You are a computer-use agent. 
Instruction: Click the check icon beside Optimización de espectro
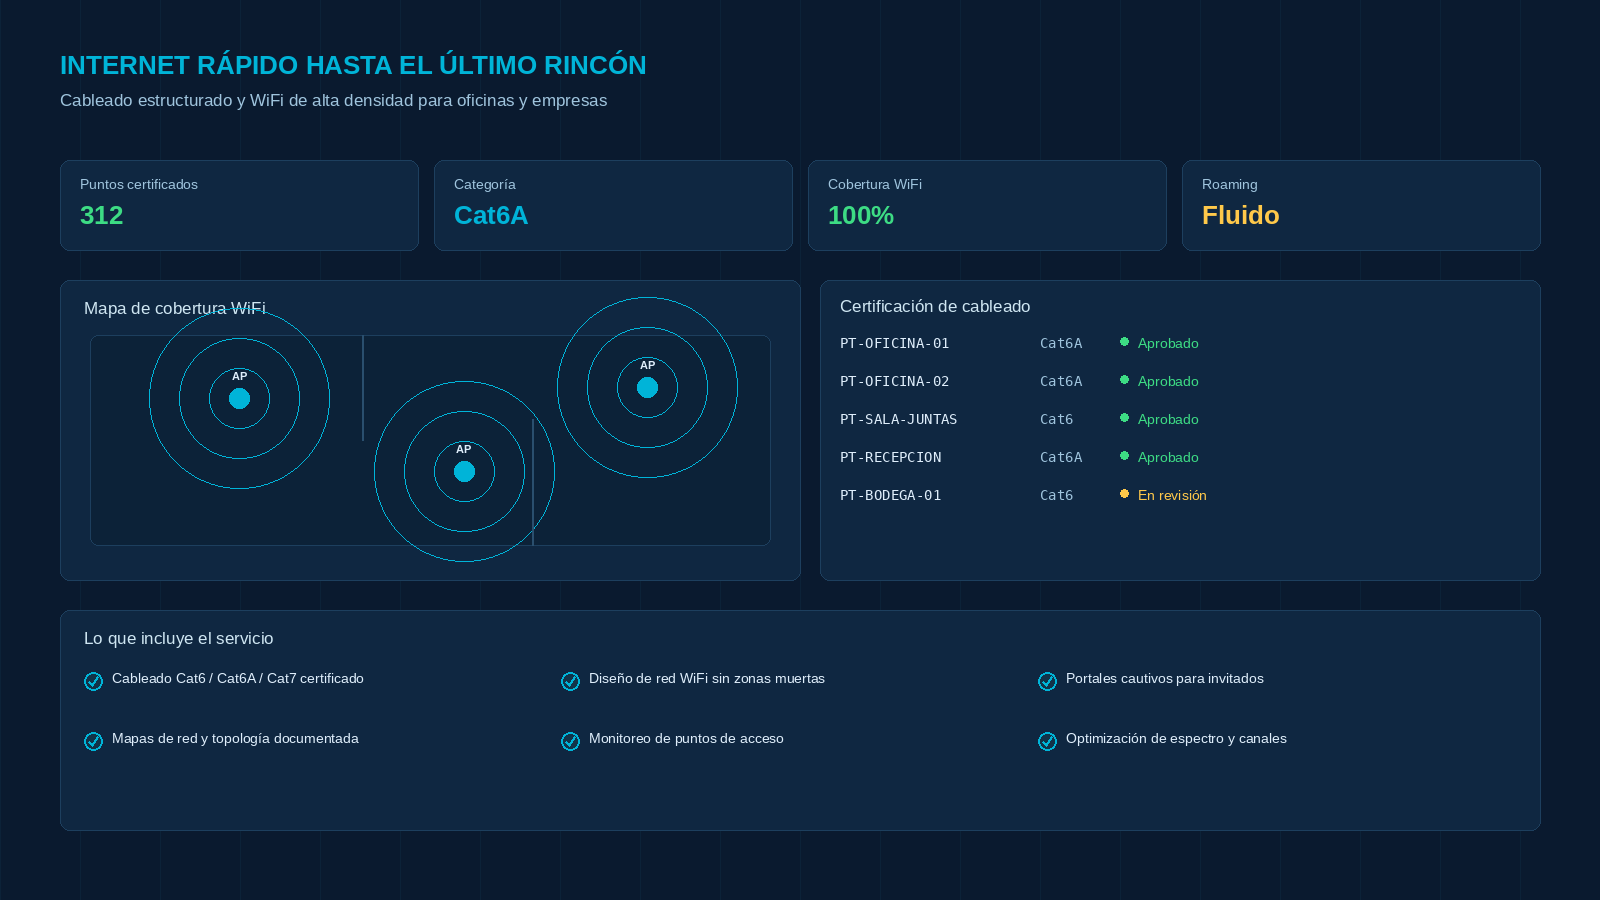1048,741
